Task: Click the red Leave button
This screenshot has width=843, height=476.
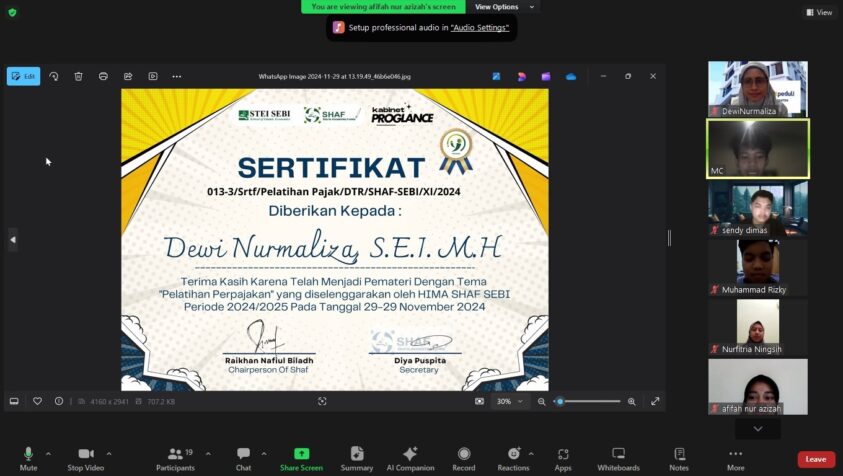Action: (816, 459)
